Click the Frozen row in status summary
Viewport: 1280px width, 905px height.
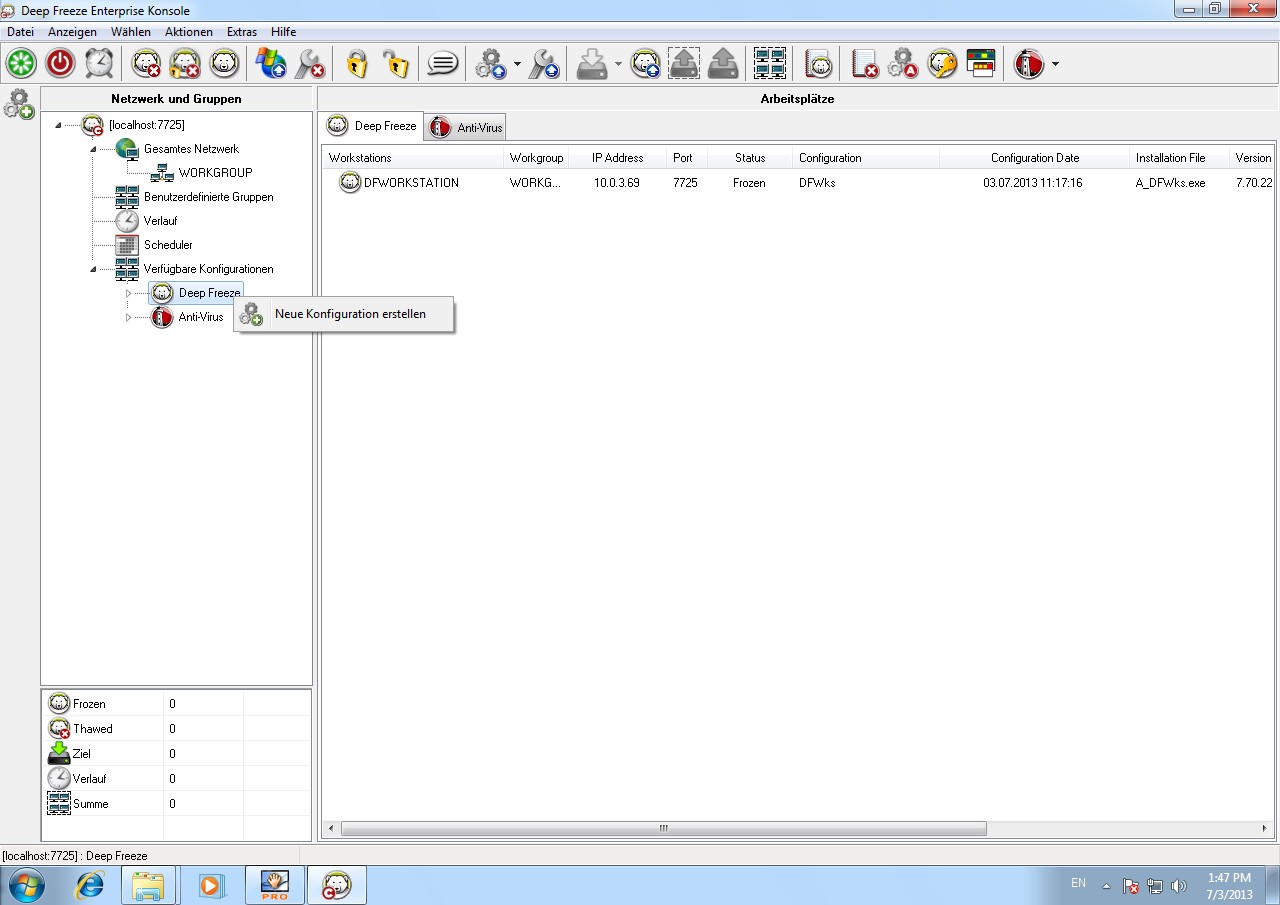(176, 704)
